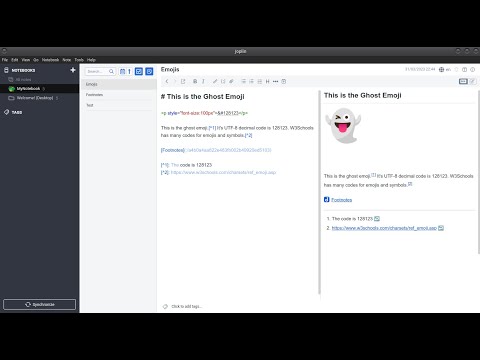Screen dimensions: 480x360
Task: Click the font-size HTML line in editor
Action: pyautogui.click(x=204, y=113)
